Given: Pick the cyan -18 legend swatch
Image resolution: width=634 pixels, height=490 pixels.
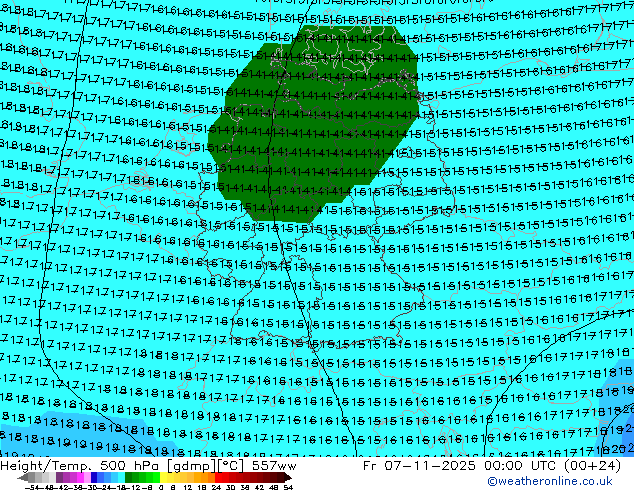Looking at the screenshot, I should click(122, 478).
